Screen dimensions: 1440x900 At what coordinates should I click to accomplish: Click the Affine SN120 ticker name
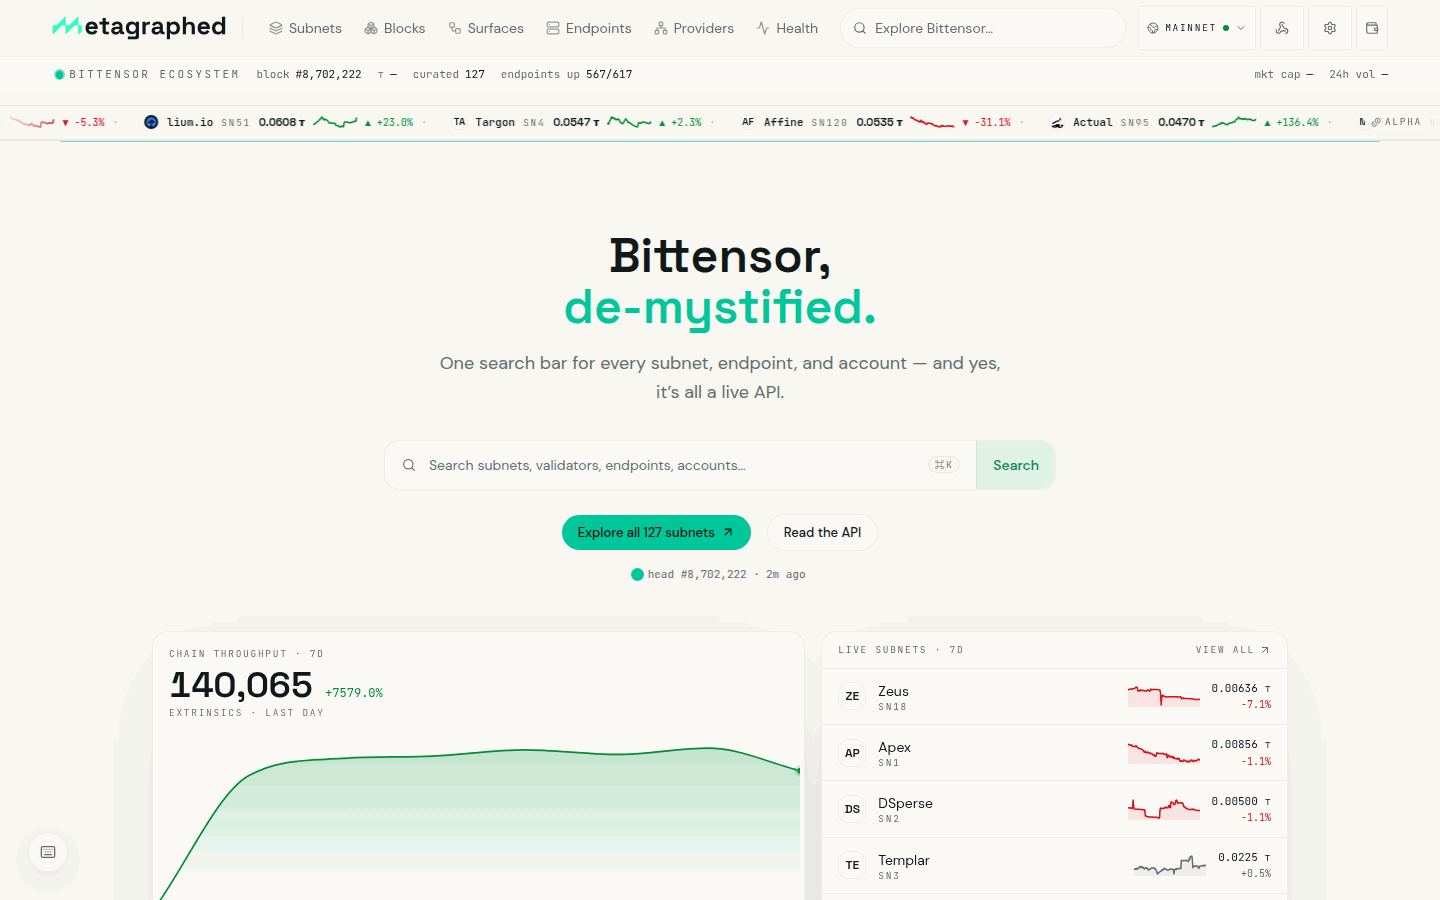coord(783,122)
